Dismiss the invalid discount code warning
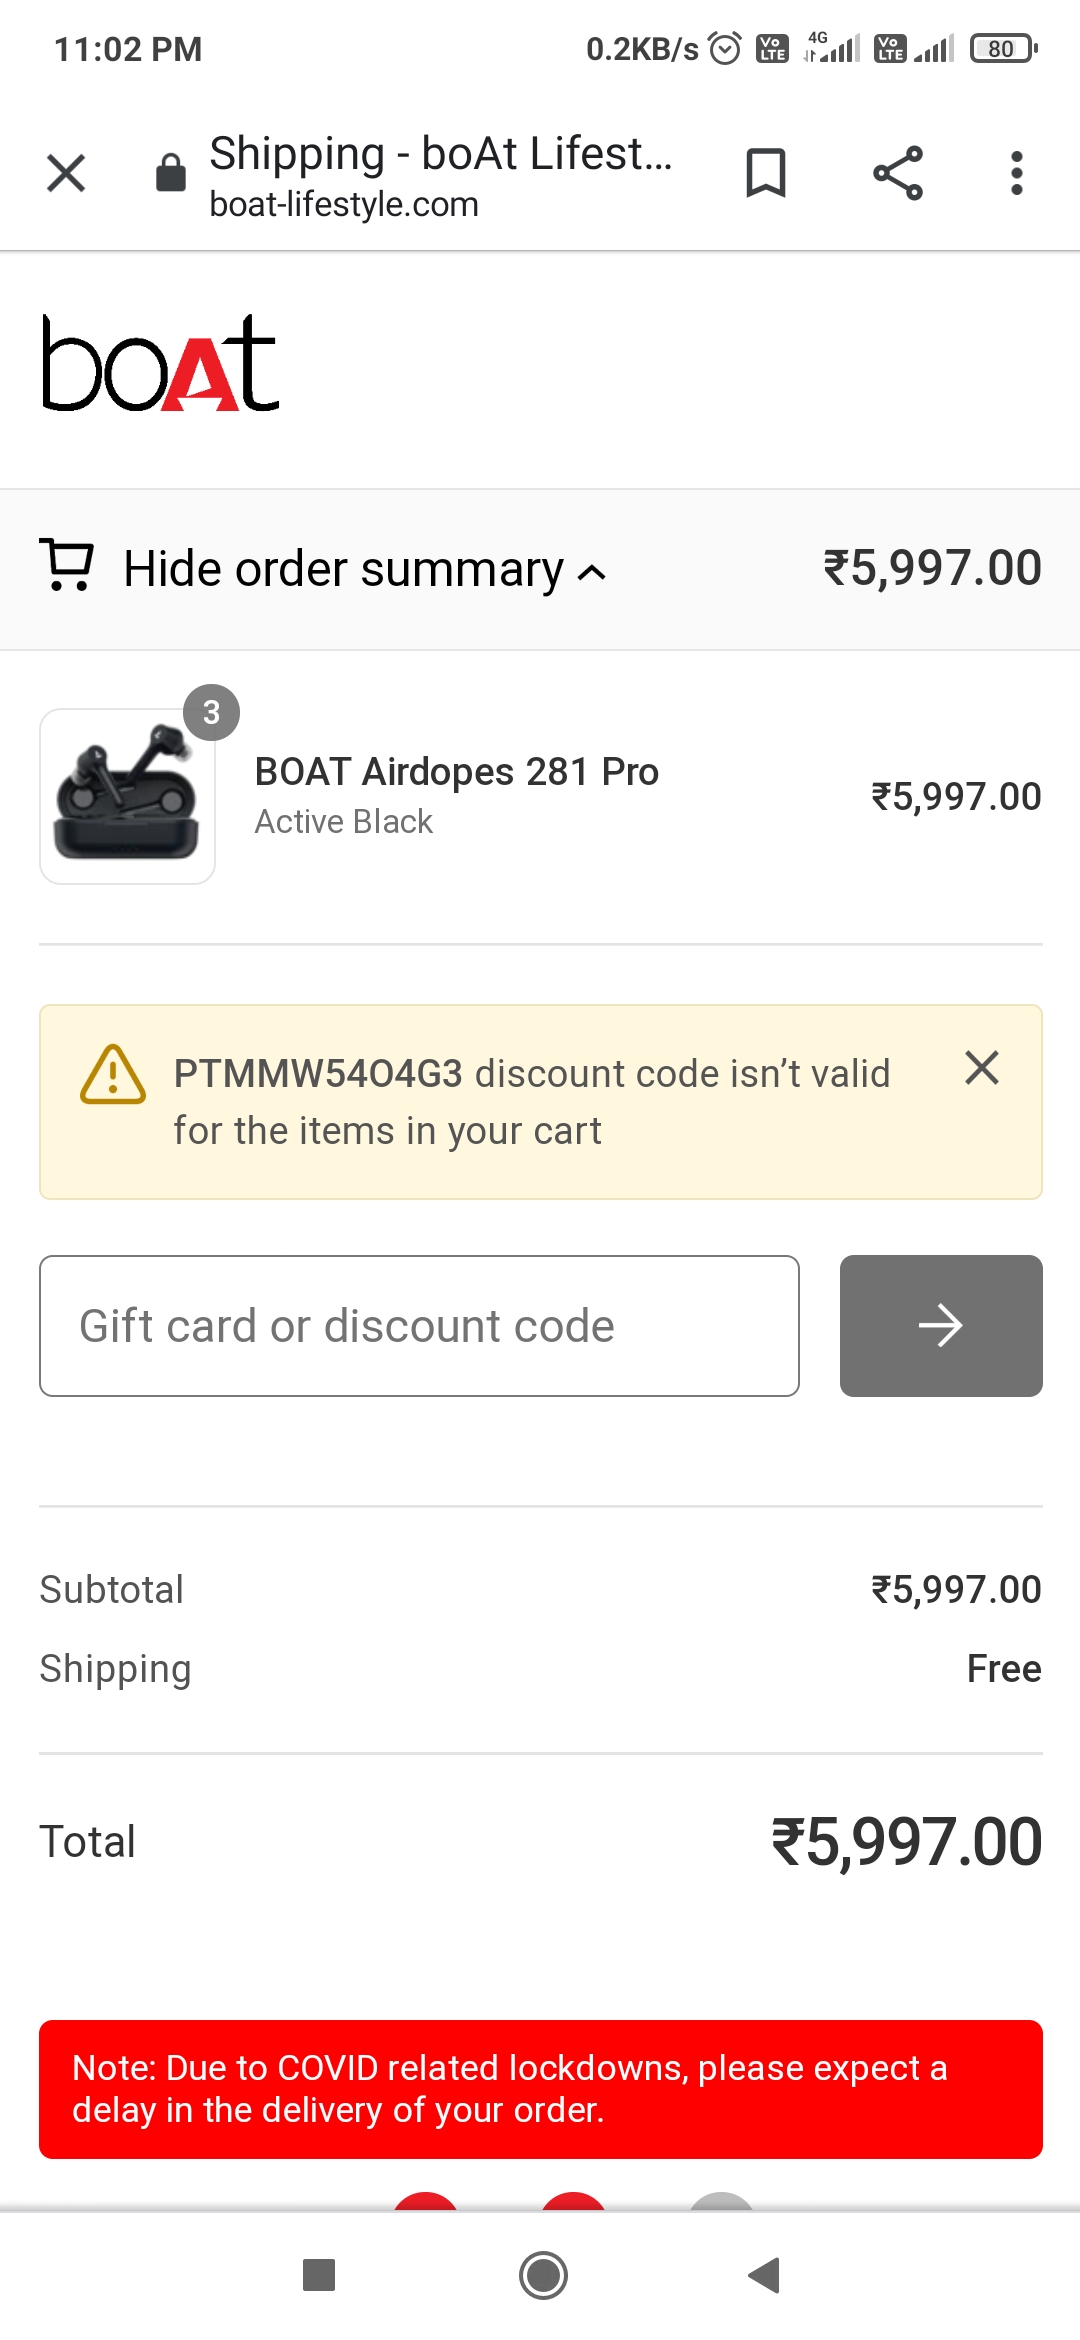 981,1068
